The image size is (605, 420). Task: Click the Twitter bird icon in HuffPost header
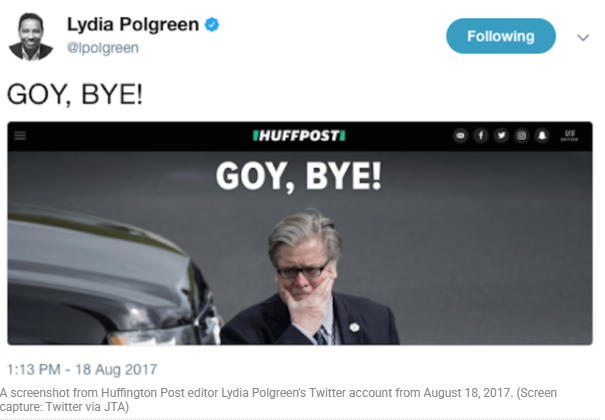tap(501, 135)
